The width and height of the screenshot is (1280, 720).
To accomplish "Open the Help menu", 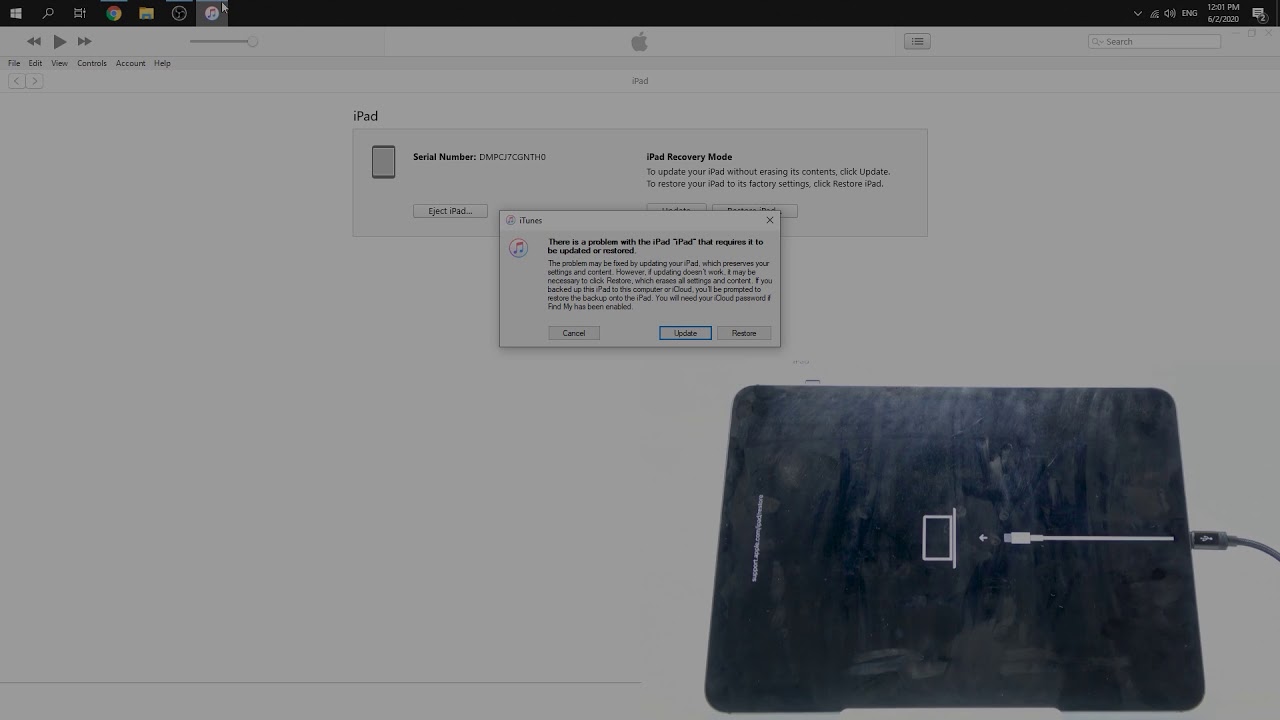I will [162, 63].
